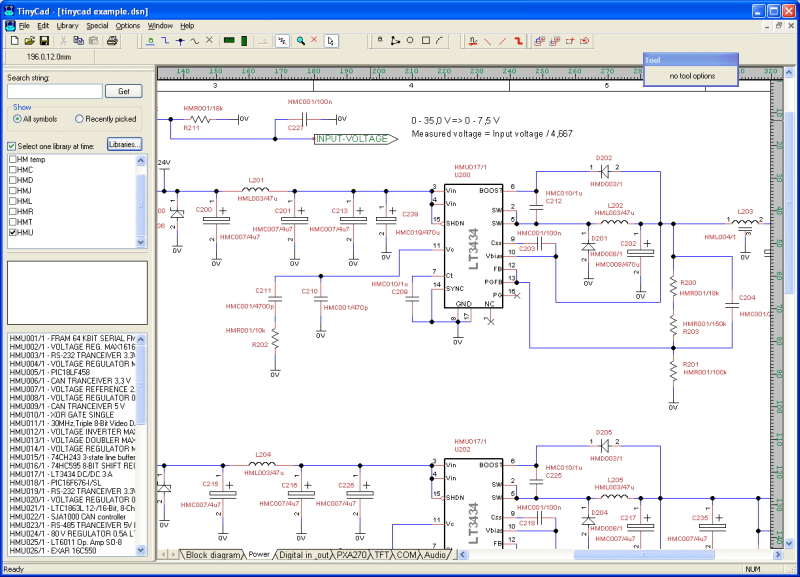Click the Paste icon in the toolbar
The height and width of the screenshot is (577, 800).
coord(95,41)
